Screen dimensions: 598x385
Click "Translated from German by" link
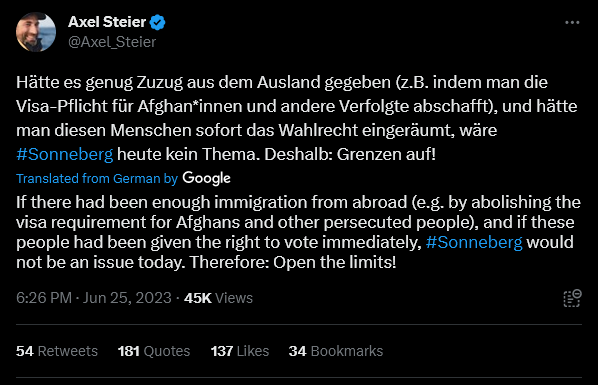[x=97, y=179]
